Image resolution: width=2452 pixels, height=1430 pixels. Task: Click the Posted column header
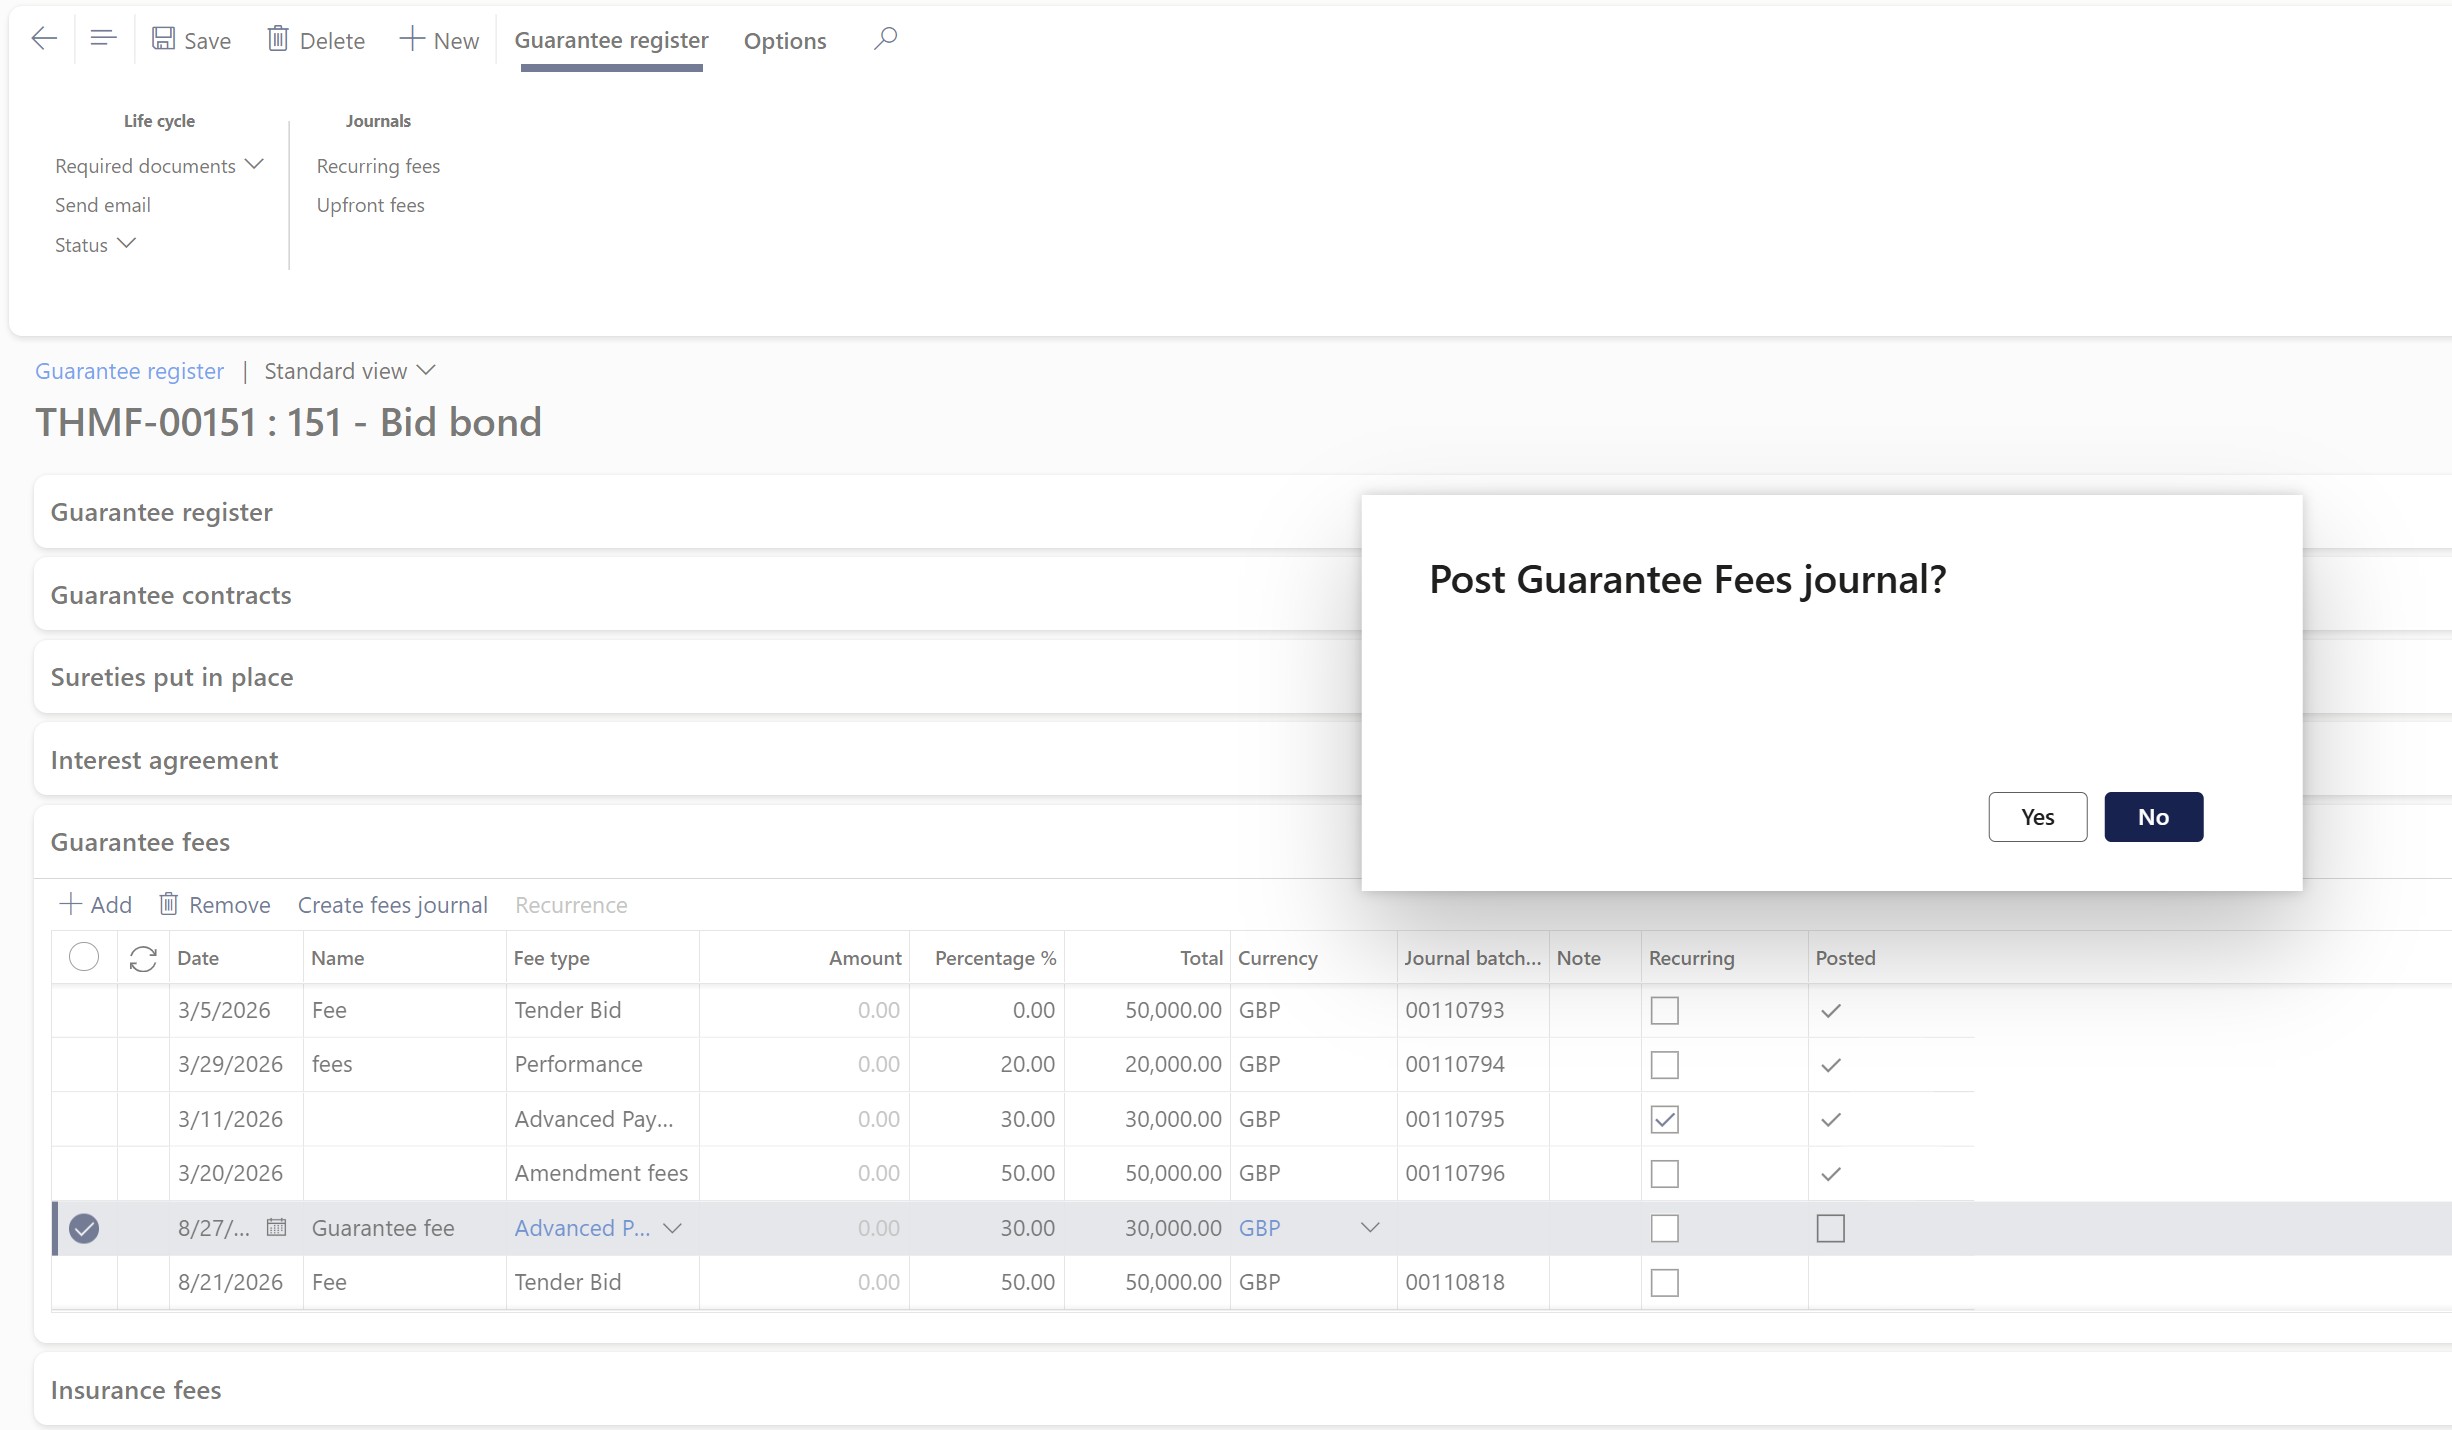1846,958
